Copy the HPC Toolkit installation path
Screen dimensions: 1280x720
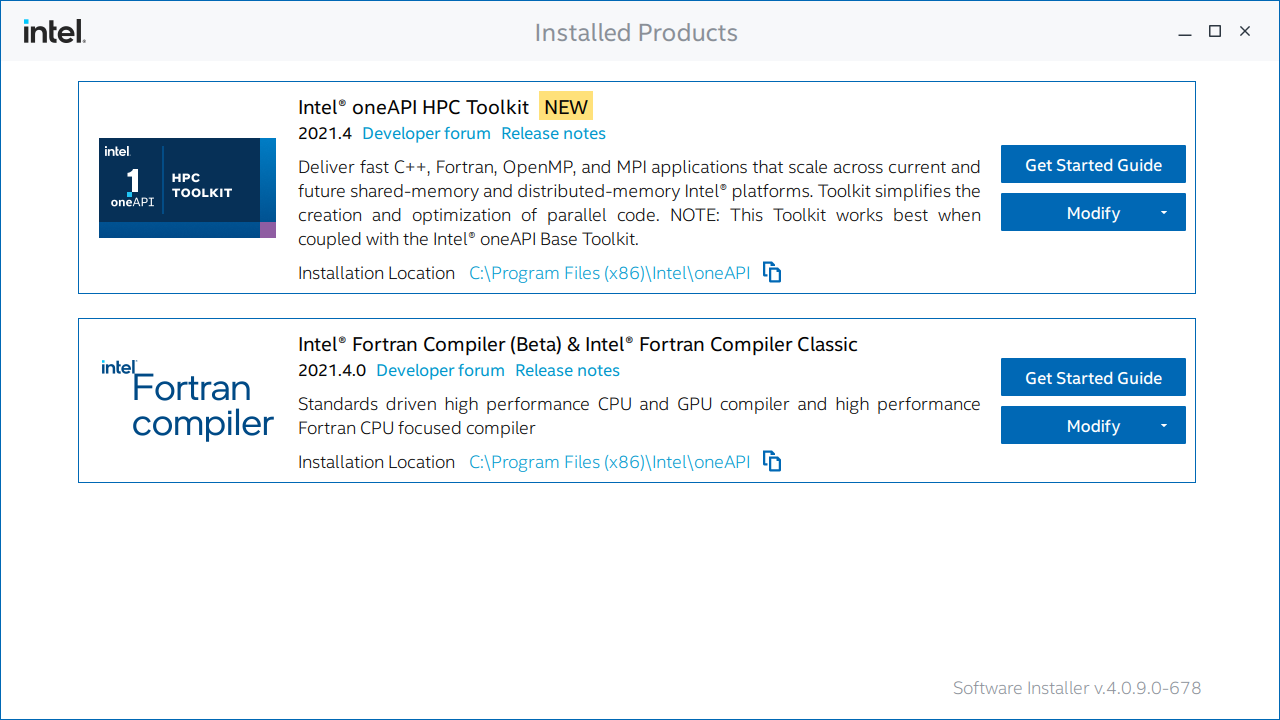tap(771, 272)
